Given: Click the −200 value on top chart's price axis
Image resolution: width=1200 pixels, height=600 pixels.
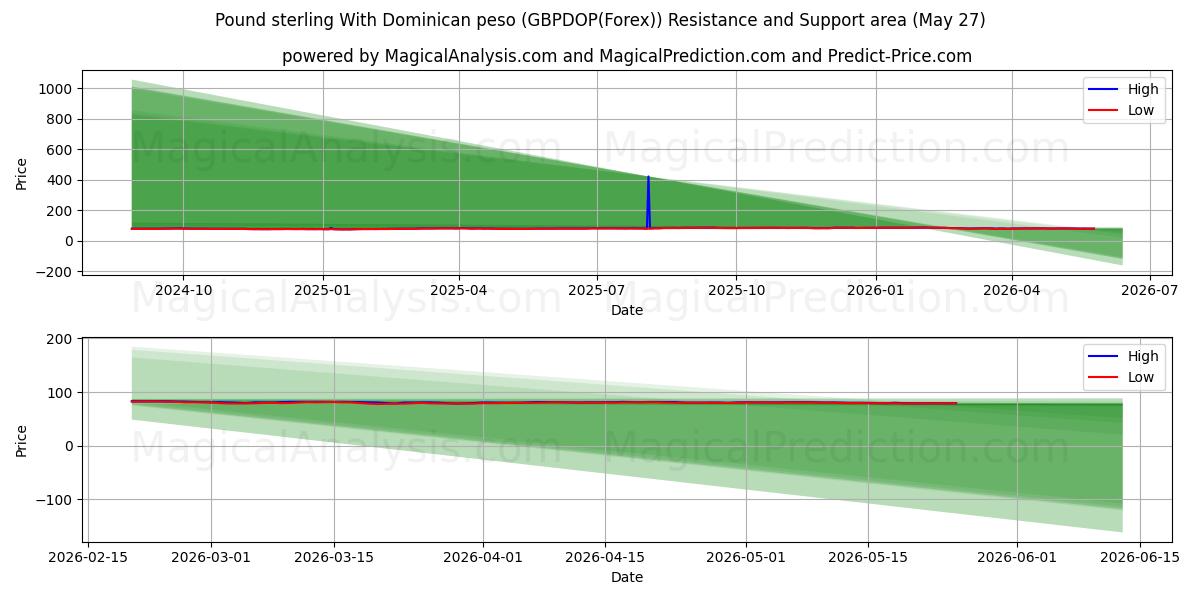Looking at the screenshot, I should [54, 272].
